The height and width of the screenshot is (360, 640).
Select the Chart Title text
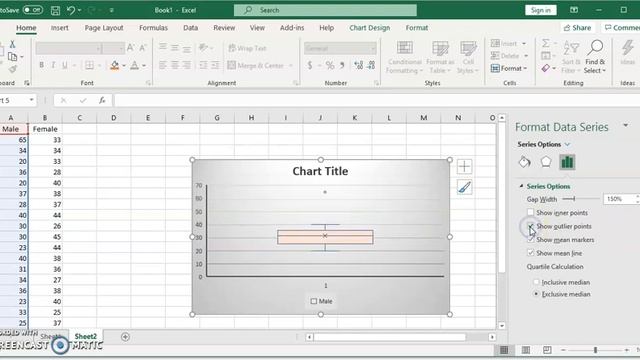click(x=320, y=171)
